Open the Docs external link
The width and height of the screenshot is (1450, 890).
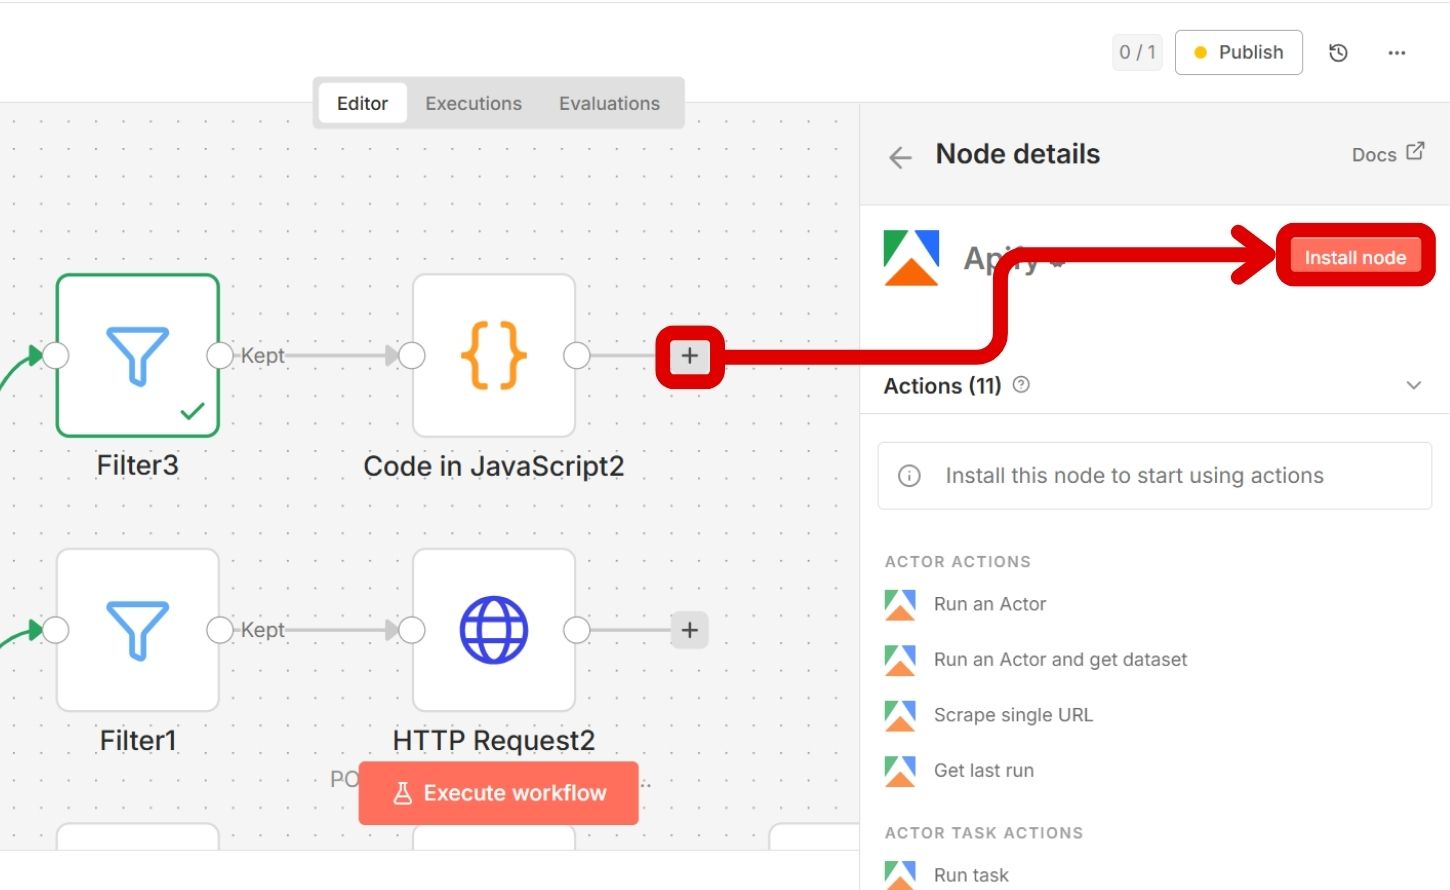[1387, 153]
